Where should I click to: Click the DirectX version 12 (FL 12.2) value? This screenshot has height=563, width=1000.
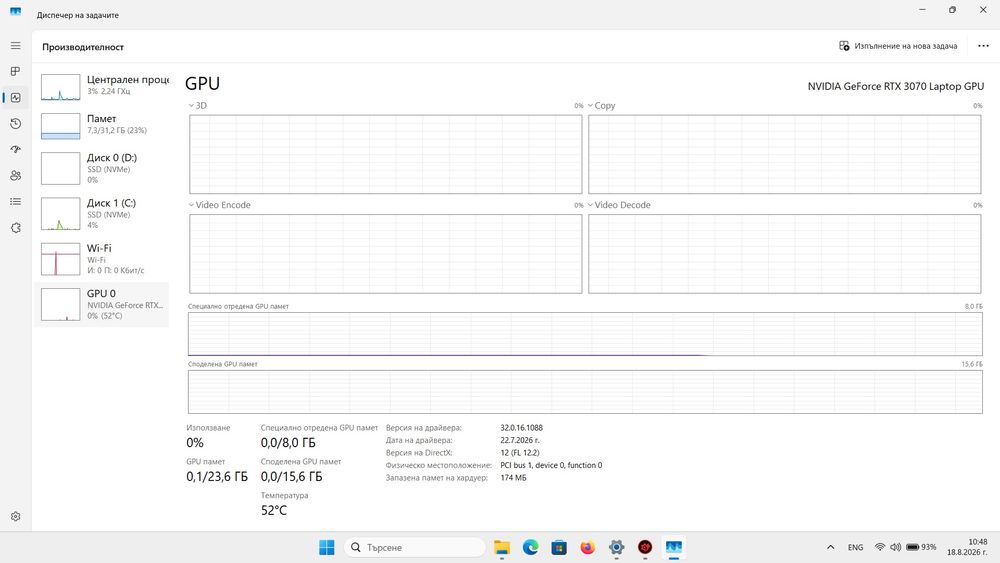[520, 453]
